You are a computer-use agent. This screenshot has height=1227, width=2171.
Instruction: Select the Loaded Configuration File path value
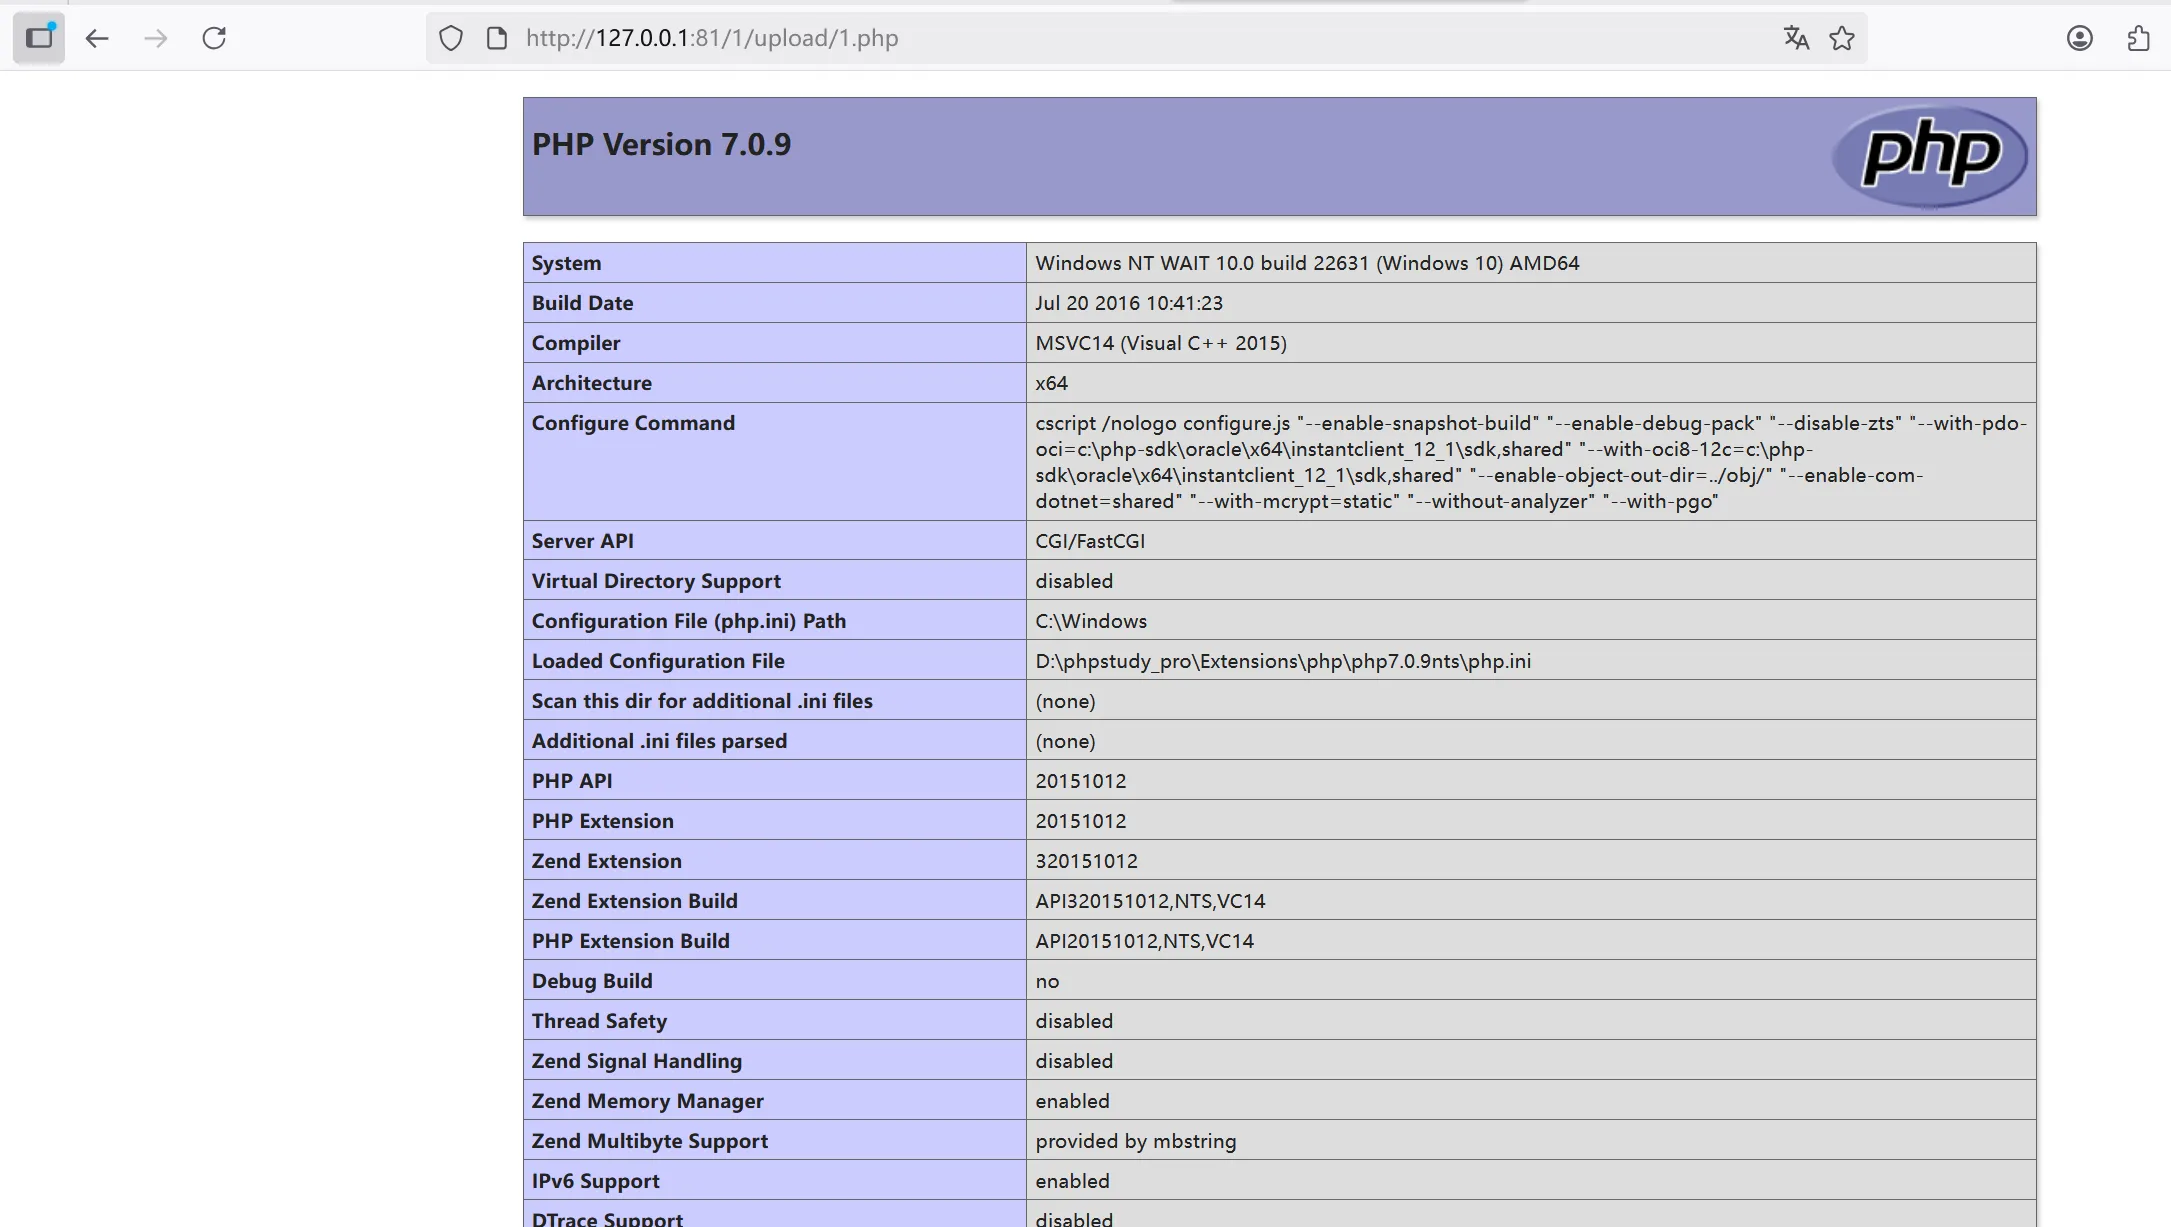pyautogui.click(x=1283, y=661)
